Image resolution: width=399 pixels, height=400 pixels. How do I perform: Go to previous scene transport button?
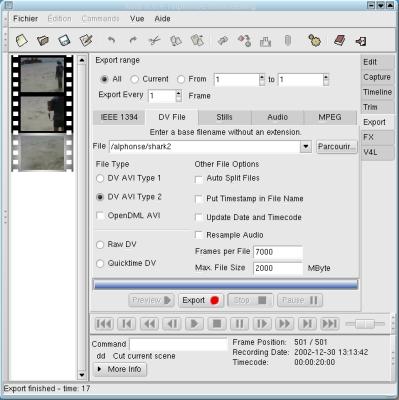127,324
